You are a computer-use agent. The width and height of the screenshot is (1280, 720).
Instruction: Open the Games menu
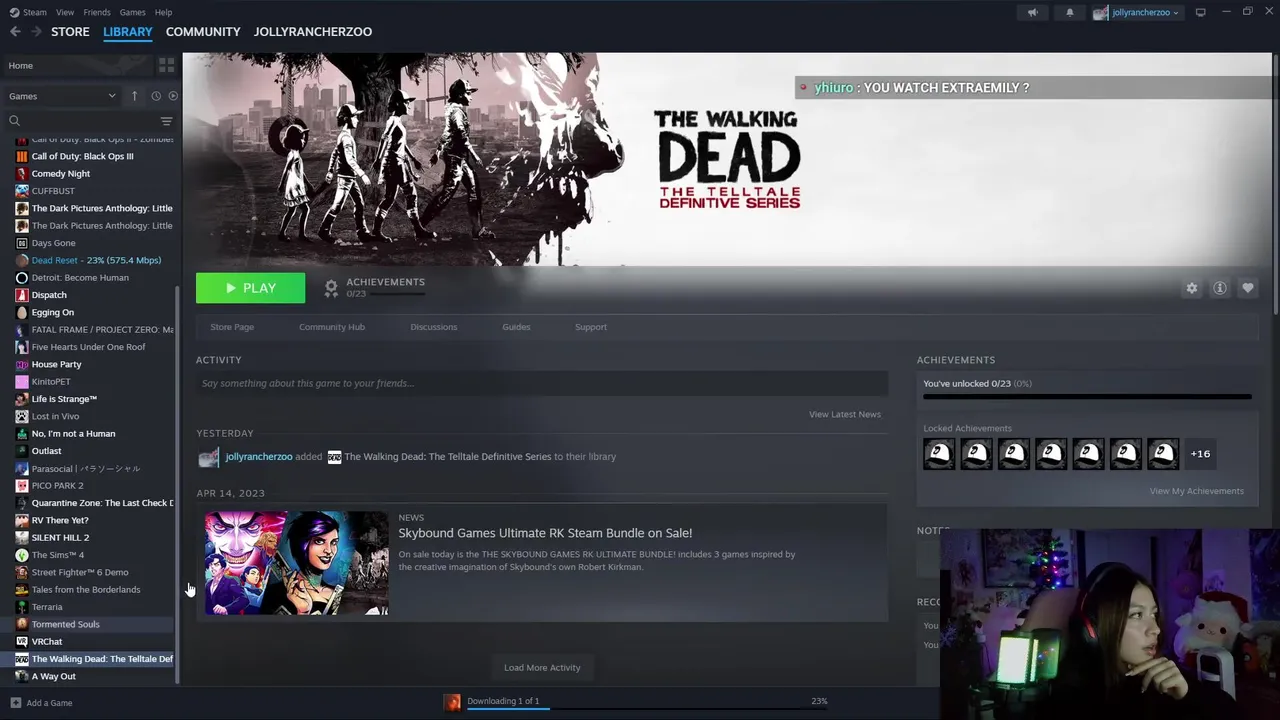[x=132, y=12]
